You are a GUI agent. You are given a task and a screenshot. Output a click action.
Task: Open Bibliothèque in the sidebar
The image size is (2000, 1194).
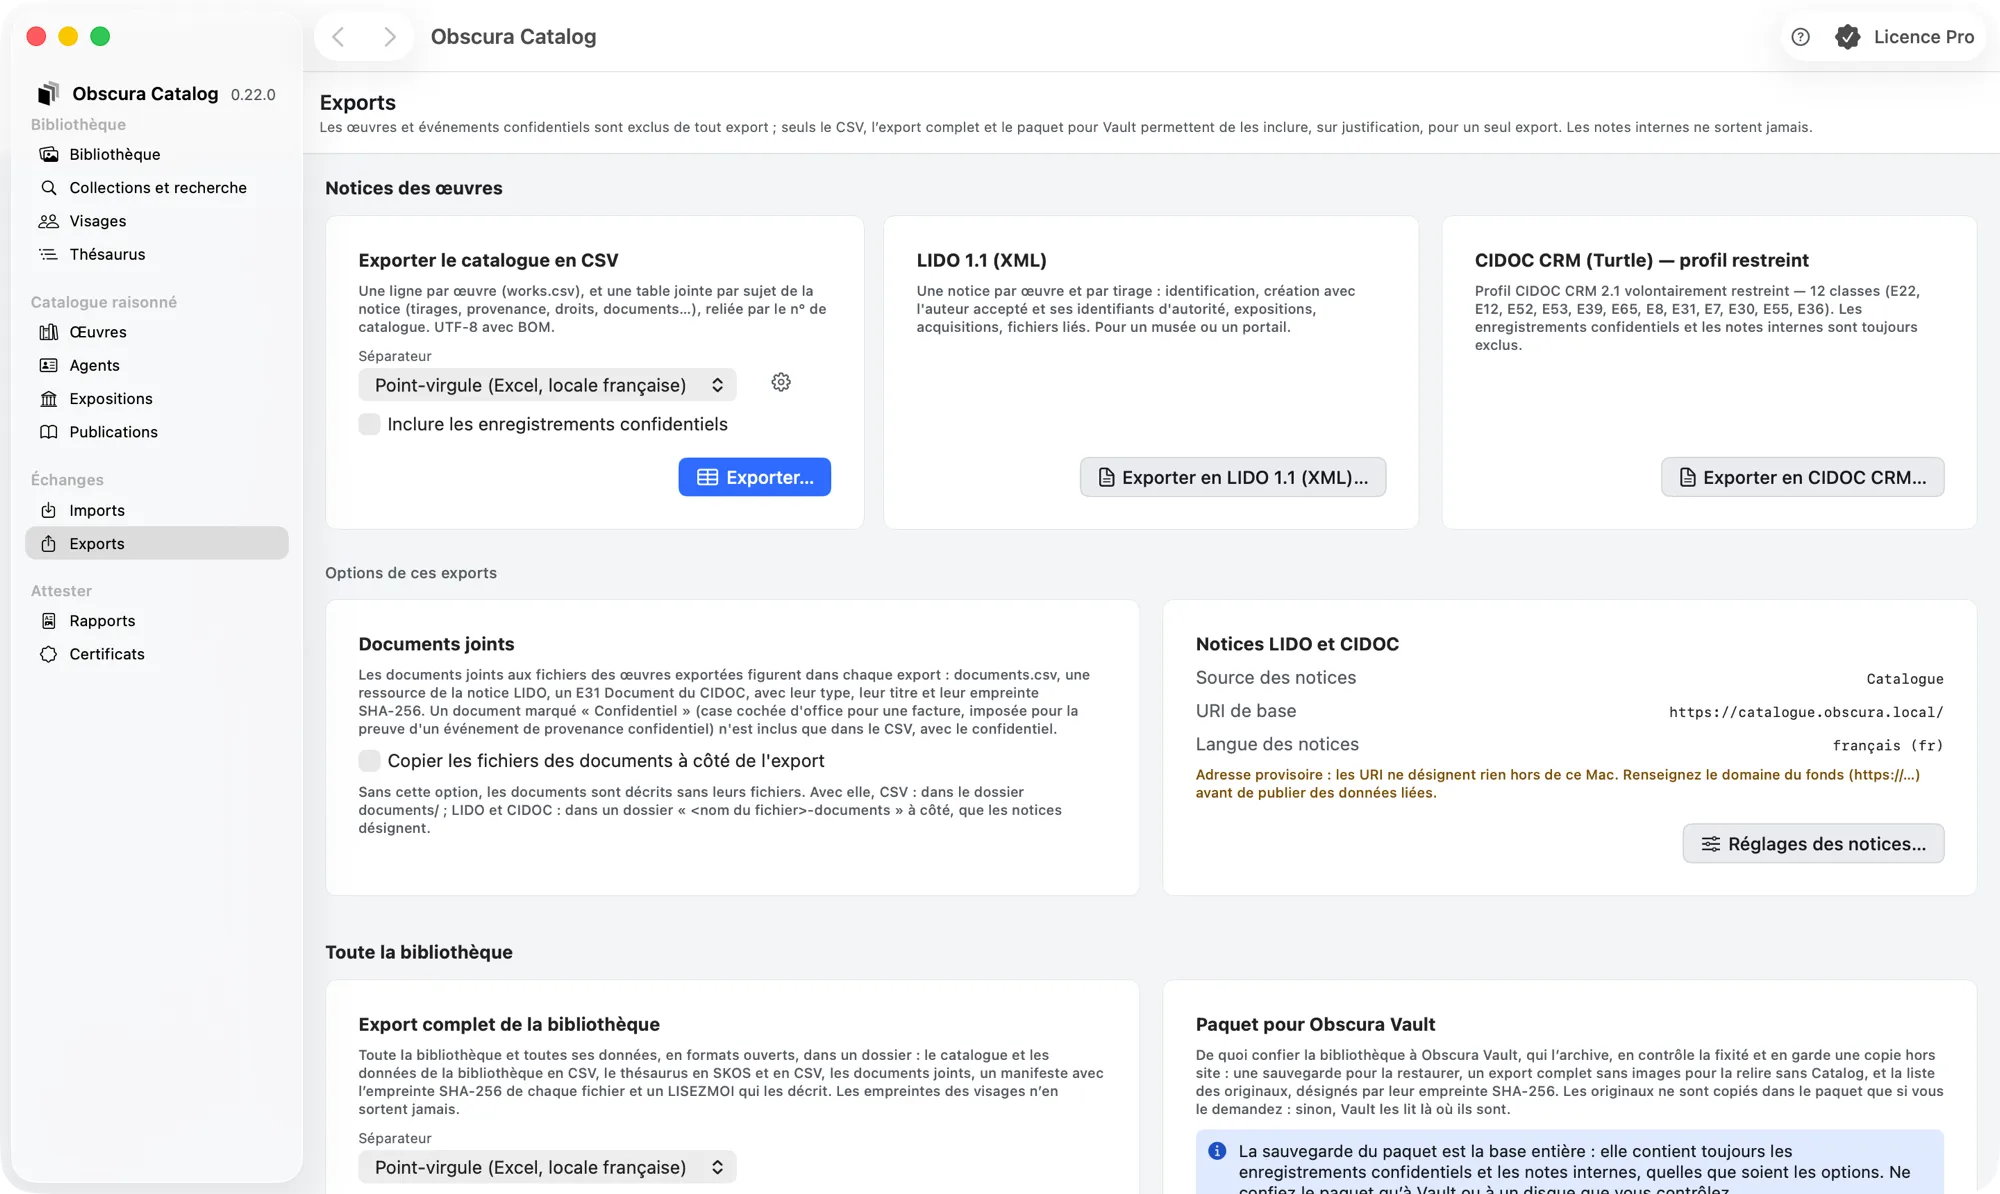[x=156, y=154]
